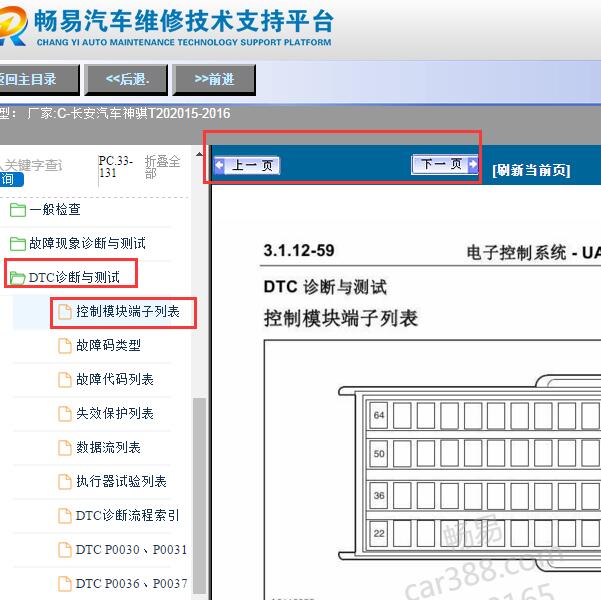
Task: Click document icon beside DTC诊断流程索引
Action: point(65,516)
